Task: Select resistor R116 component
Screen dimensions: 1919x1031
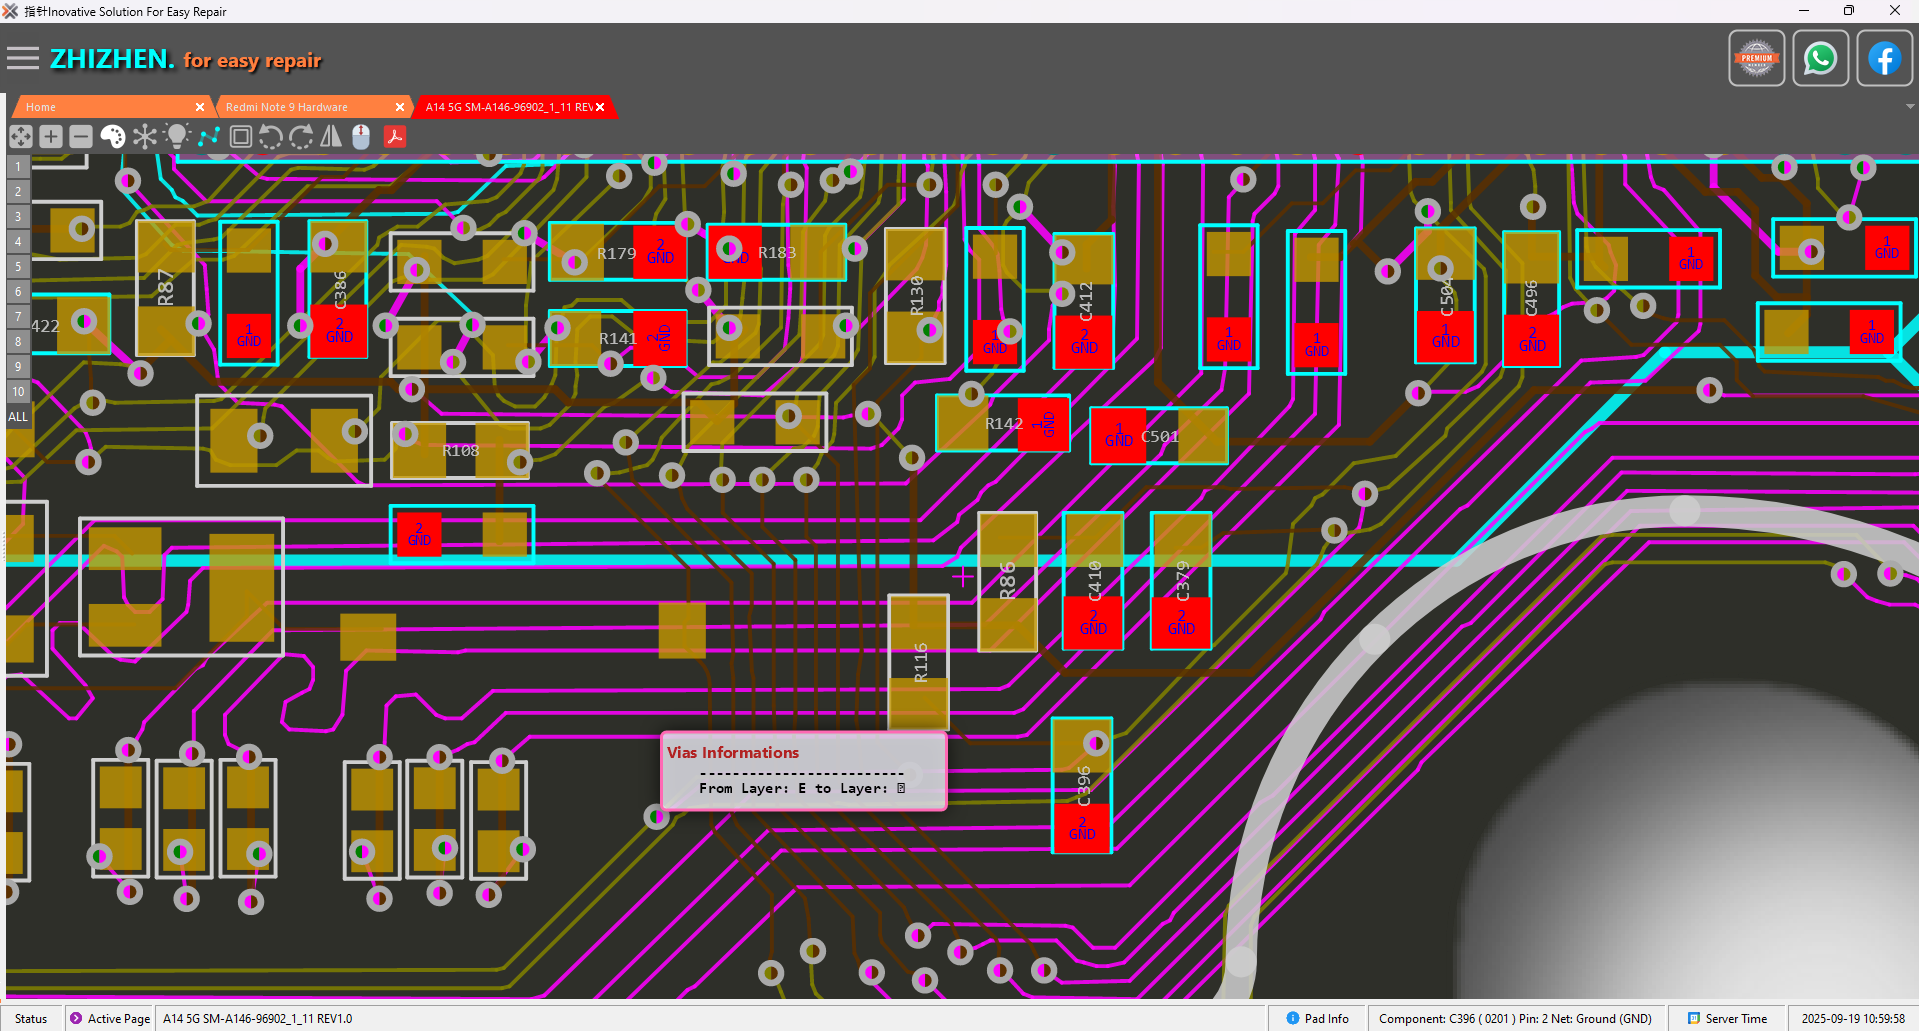Action: 919,662
